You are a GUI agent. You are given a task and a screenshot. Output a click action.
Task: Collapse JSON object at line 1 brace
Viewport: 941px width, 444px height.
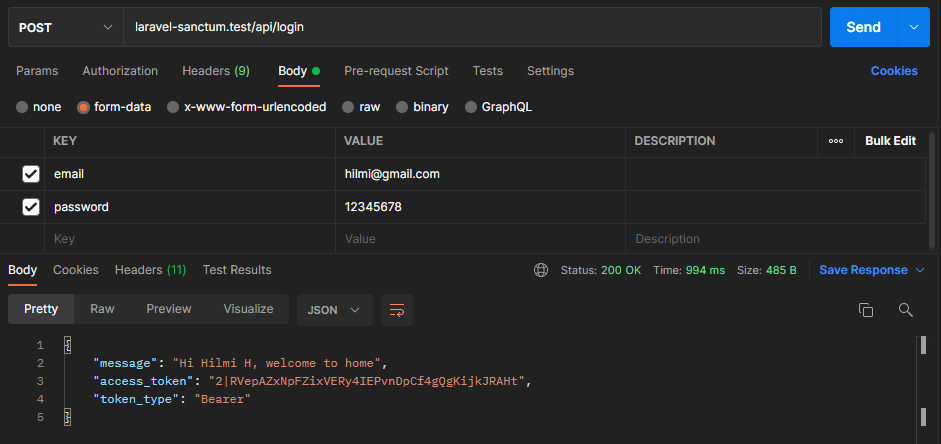(68, 345)
